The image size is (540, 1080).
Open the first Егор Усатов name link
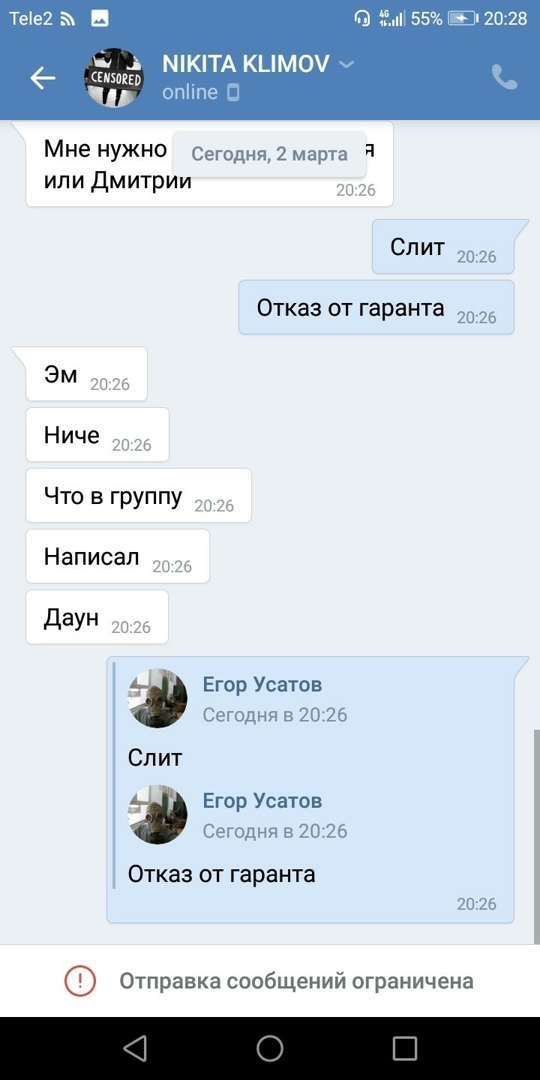[262, 685]
